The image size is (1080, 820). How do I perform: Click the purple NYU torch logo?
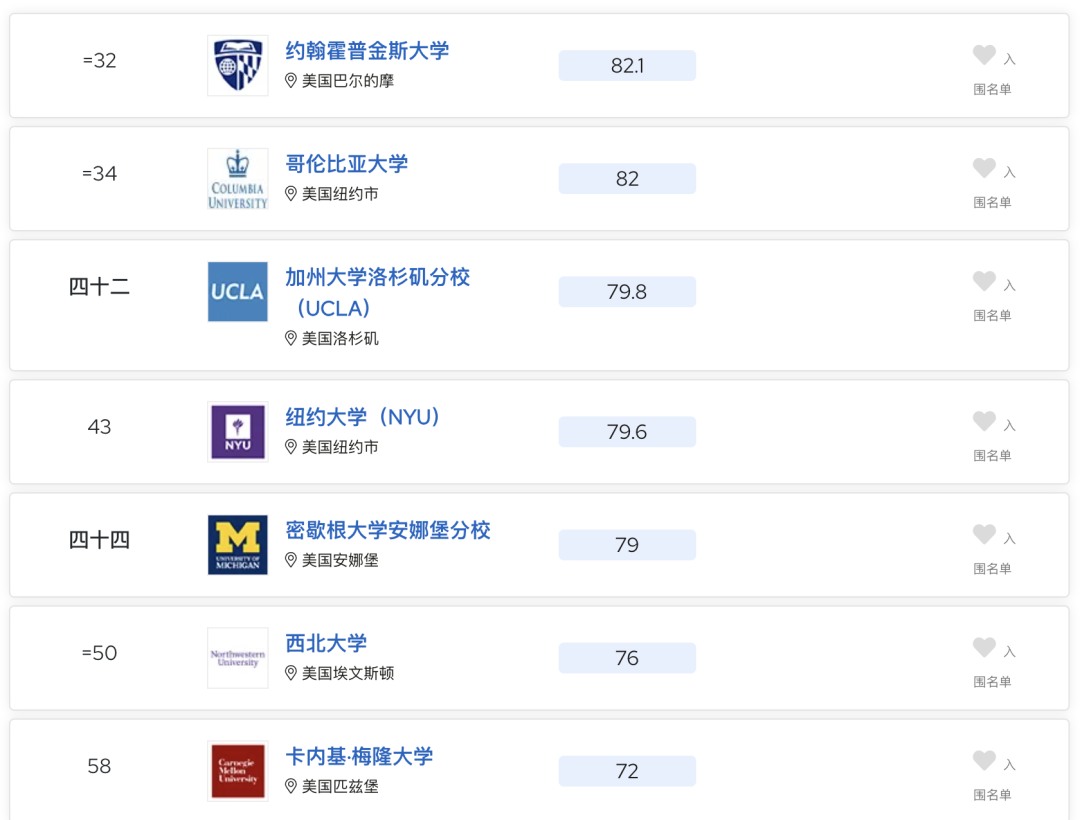[x=238, y=432]
